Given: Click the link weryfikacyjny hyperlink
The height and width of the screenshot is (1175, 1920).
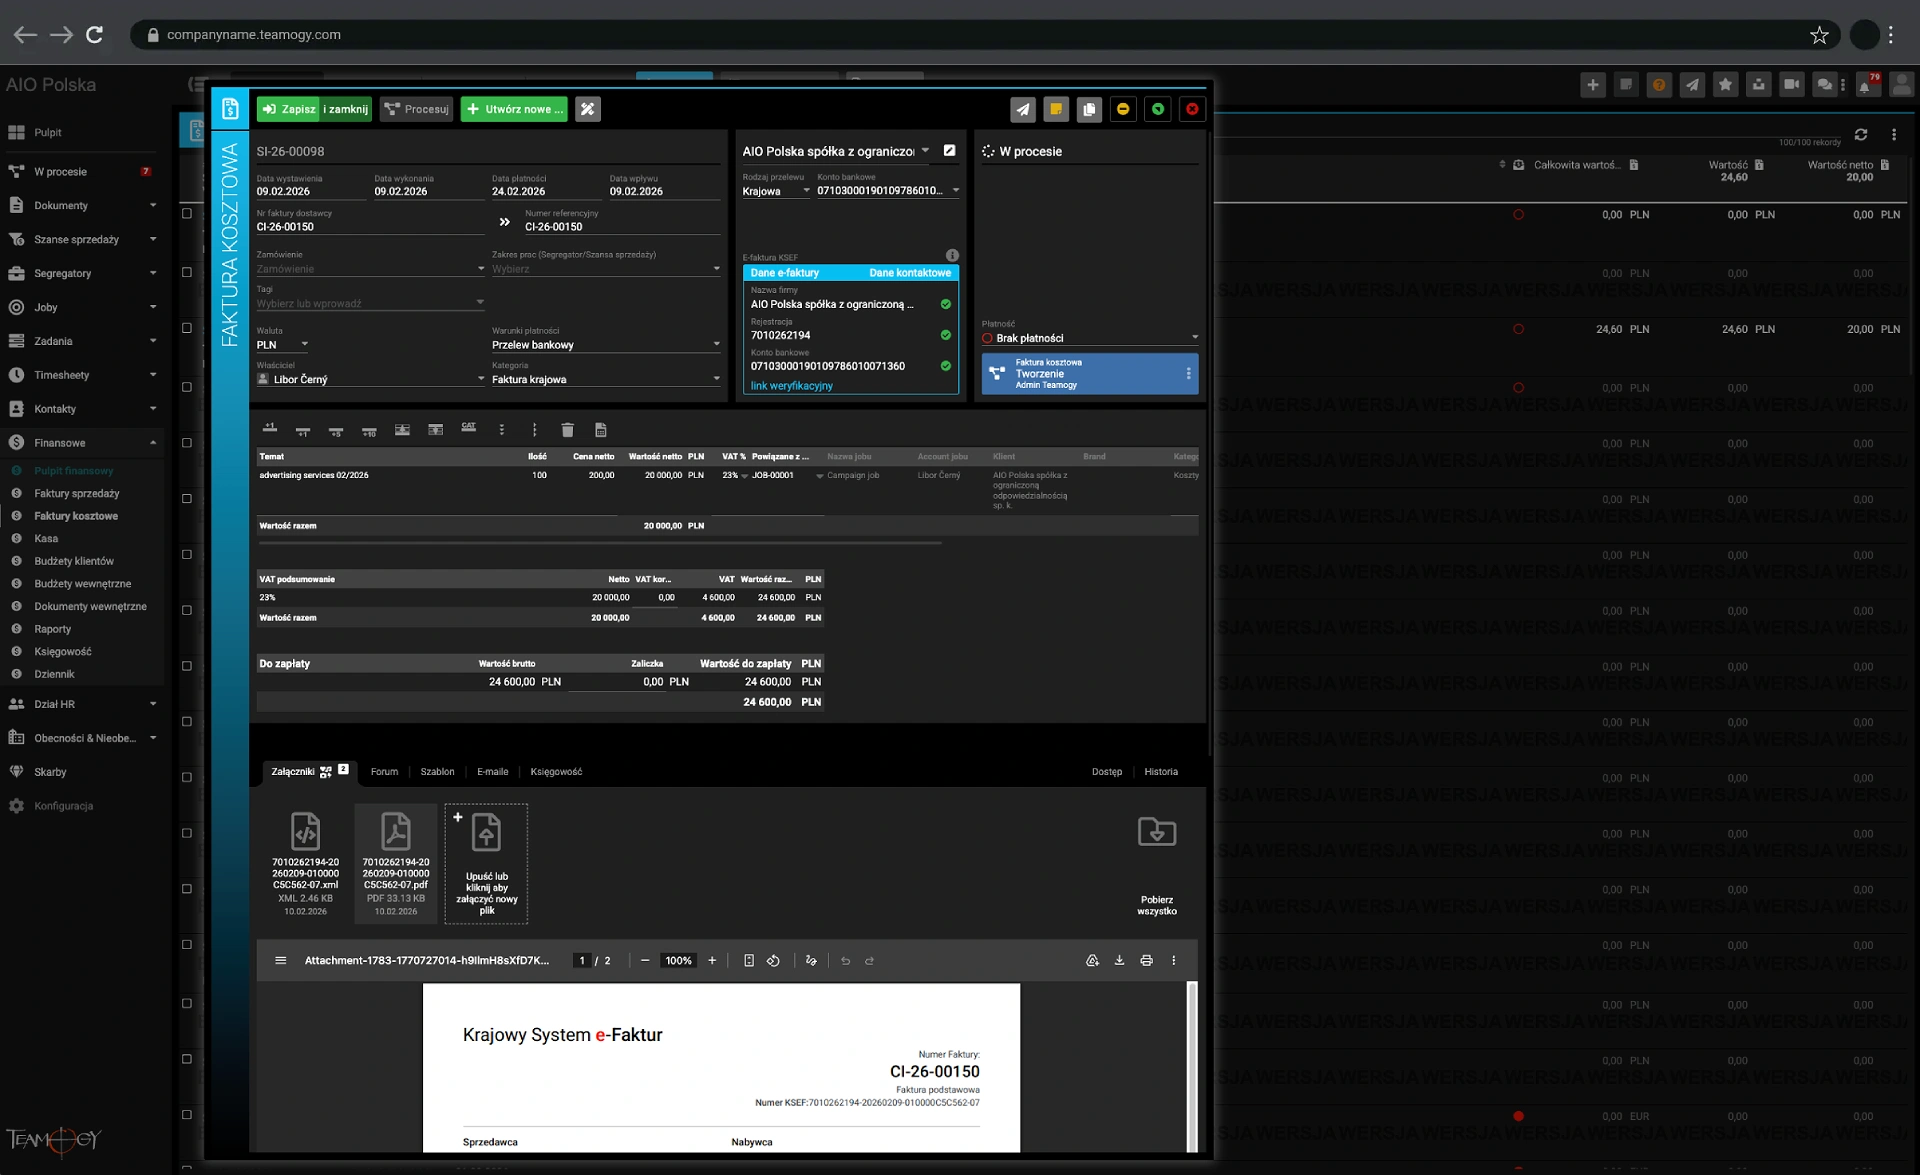Looking at the screenshot, I should [x=791, y=386].
